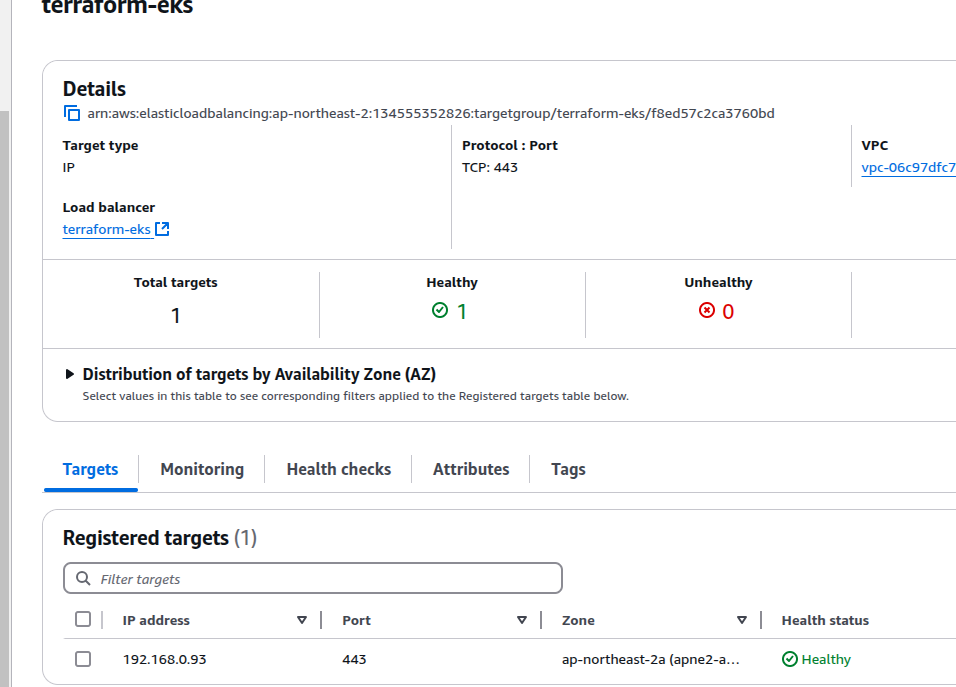956x687 pixels.
Task: Expand Distribution of targets by Availability Zone
Action: click(x=70, y=375)
